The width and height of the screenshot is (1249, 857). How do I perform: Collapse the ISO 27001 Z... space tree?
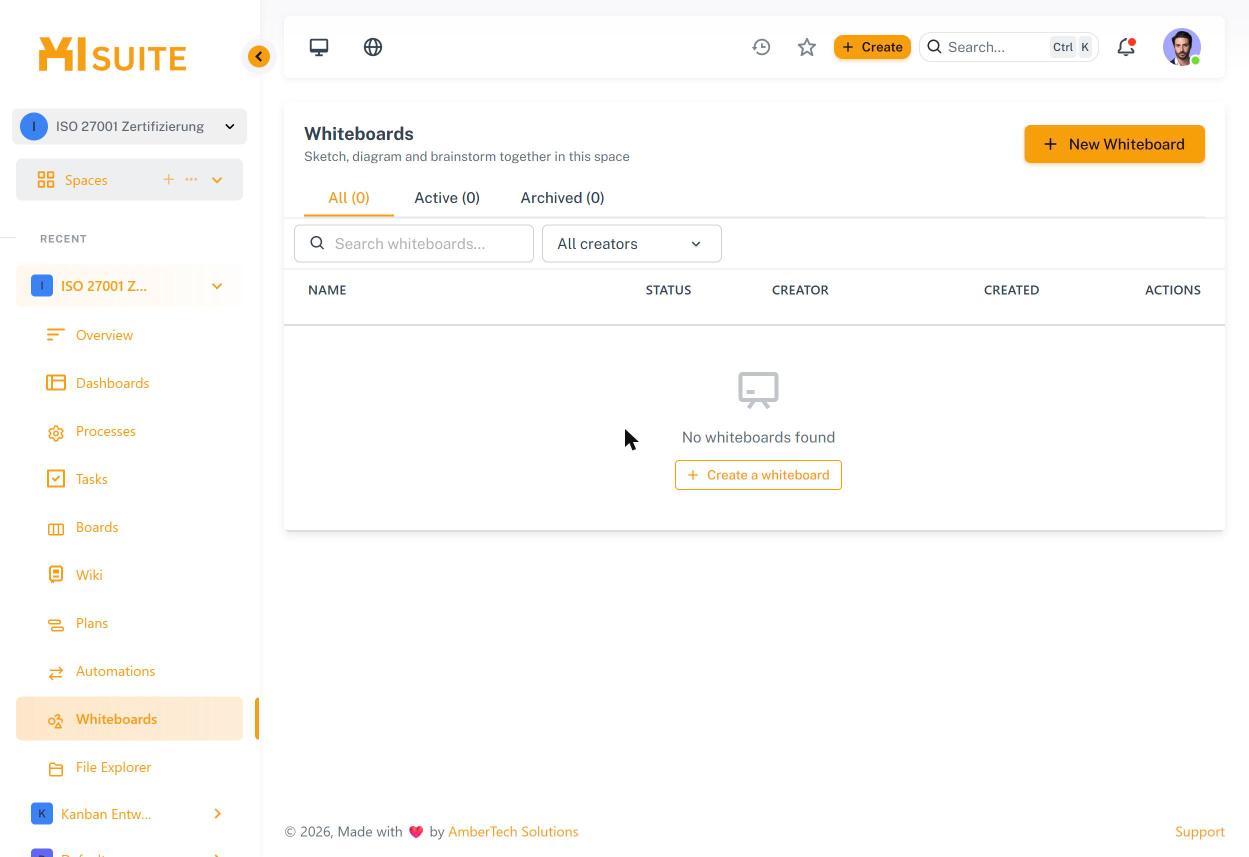[217, 286]
